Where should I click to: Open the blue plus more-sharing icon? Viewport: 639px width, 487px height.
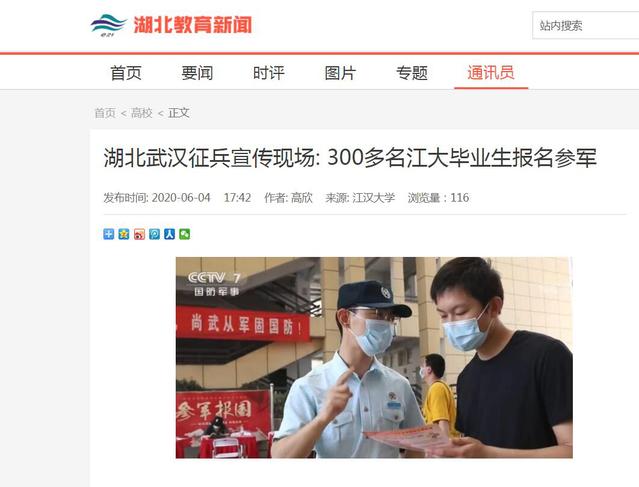click(x=108, y=234)
